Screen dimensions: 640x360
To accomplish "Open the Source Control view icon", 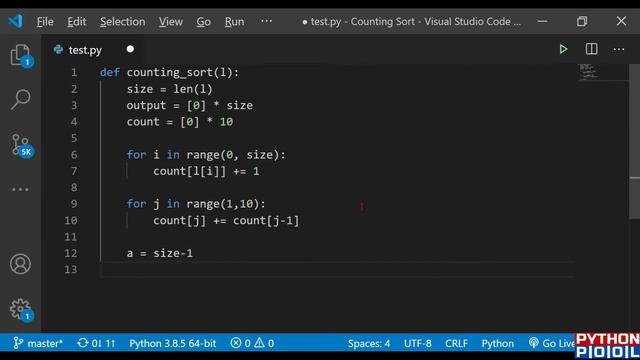I will [21, 146].
